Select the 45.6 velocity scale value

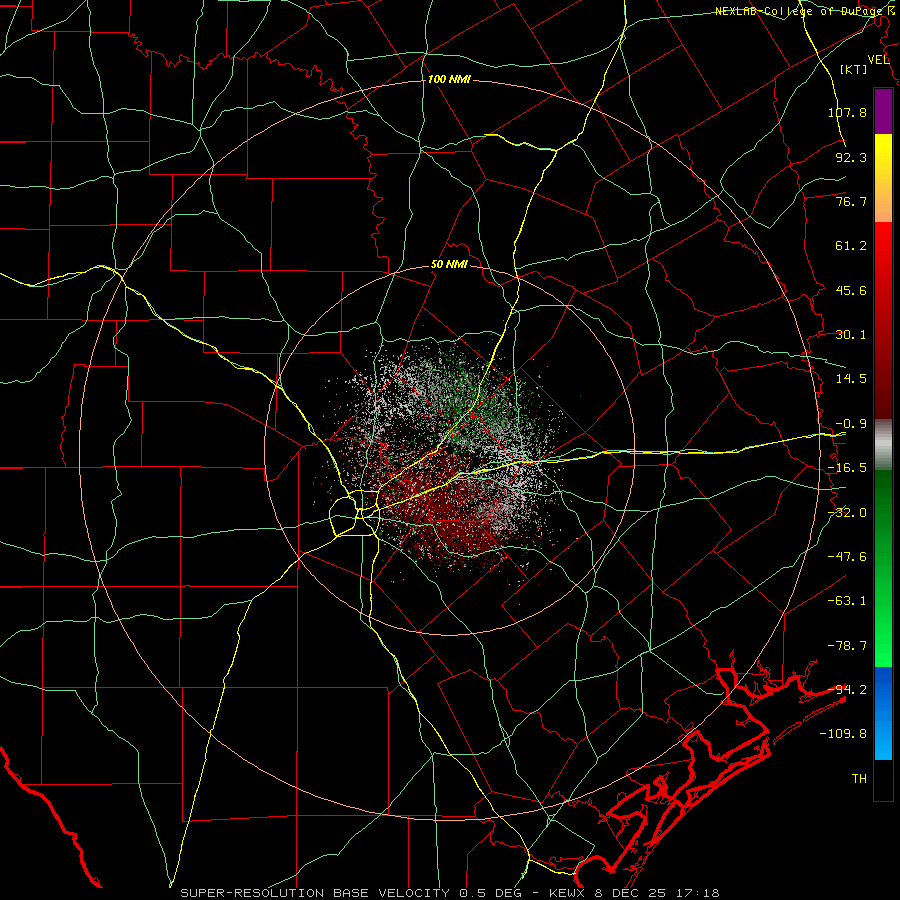[851, 290]
